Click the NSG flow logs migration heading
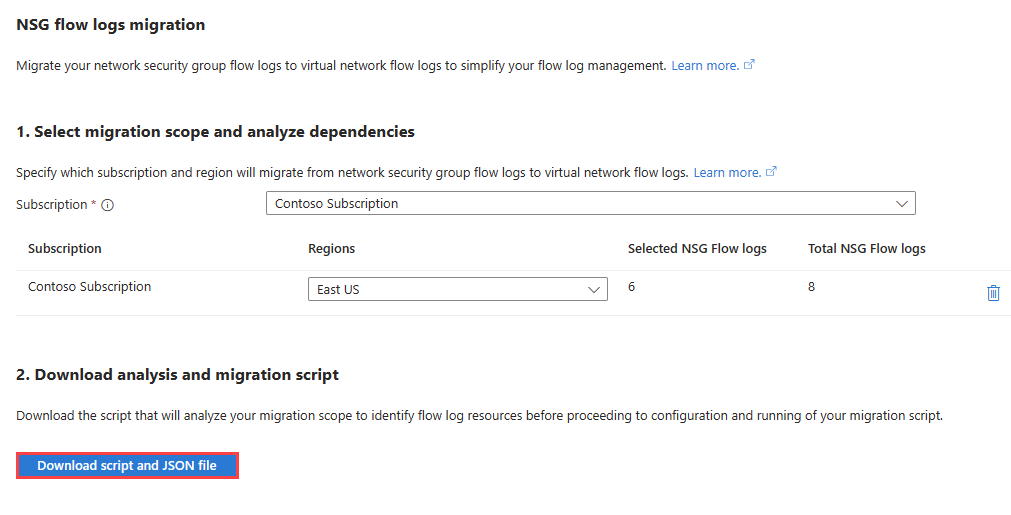This screenshot has height=515, width=1011. tap(110, 24)
